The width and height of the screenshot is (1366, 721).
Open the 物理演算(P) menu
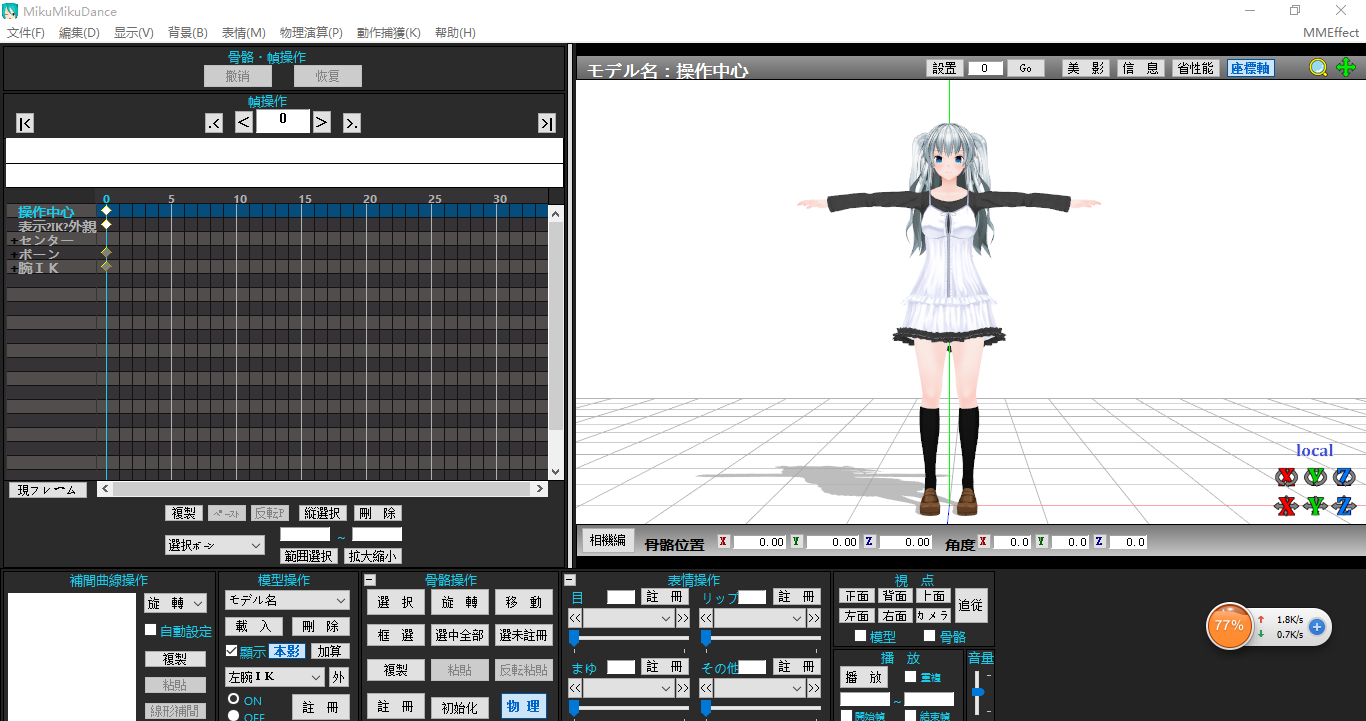tap(311, 33)
